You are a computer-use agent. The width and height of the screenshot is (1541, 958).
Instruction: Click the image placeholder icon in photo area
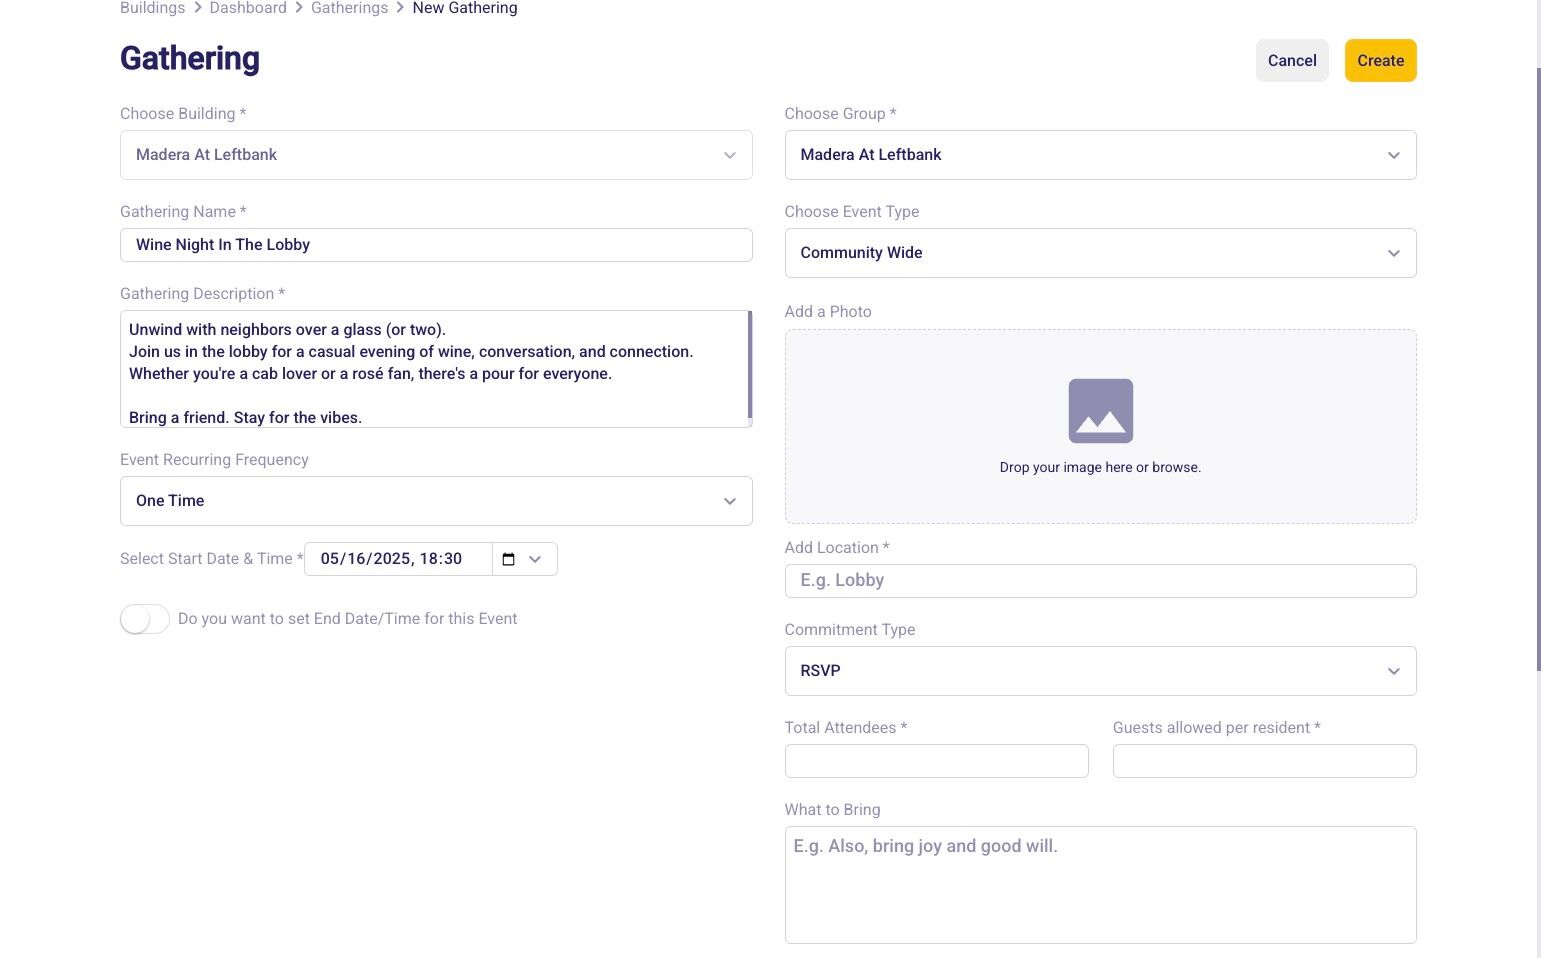(x=1100, y=411)
